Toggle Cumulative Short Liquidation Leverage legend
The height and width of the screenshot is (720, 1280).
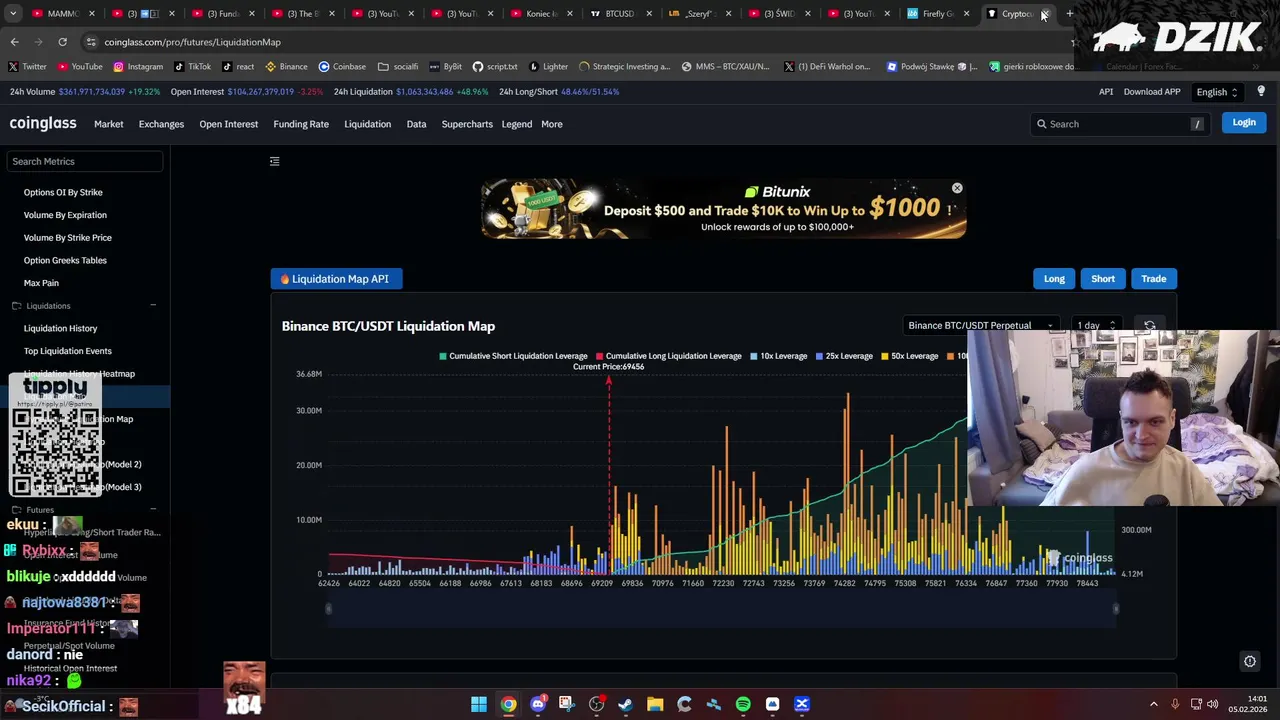tap(513, 356)
